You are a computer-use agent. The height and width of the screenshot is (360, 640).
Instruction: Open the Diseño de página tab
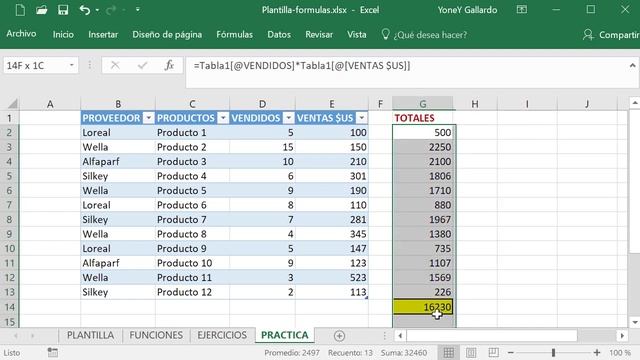(167, 35)
